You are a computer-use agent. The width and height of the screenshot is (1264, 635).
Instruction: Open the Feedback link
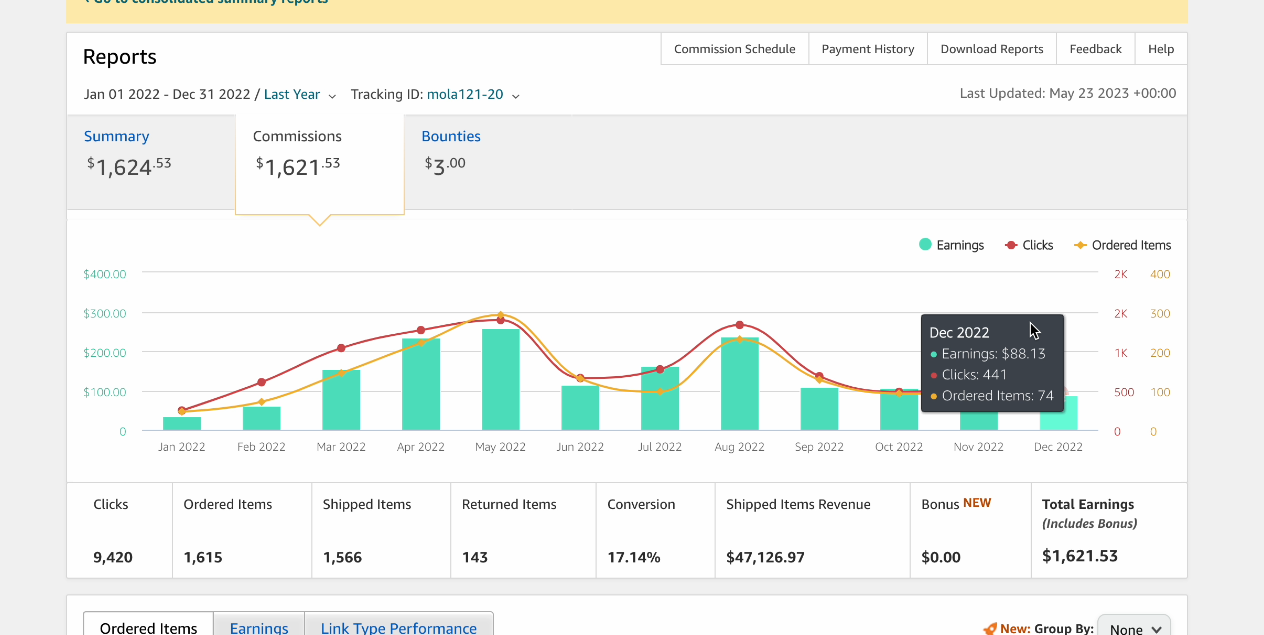point(1096,49)
